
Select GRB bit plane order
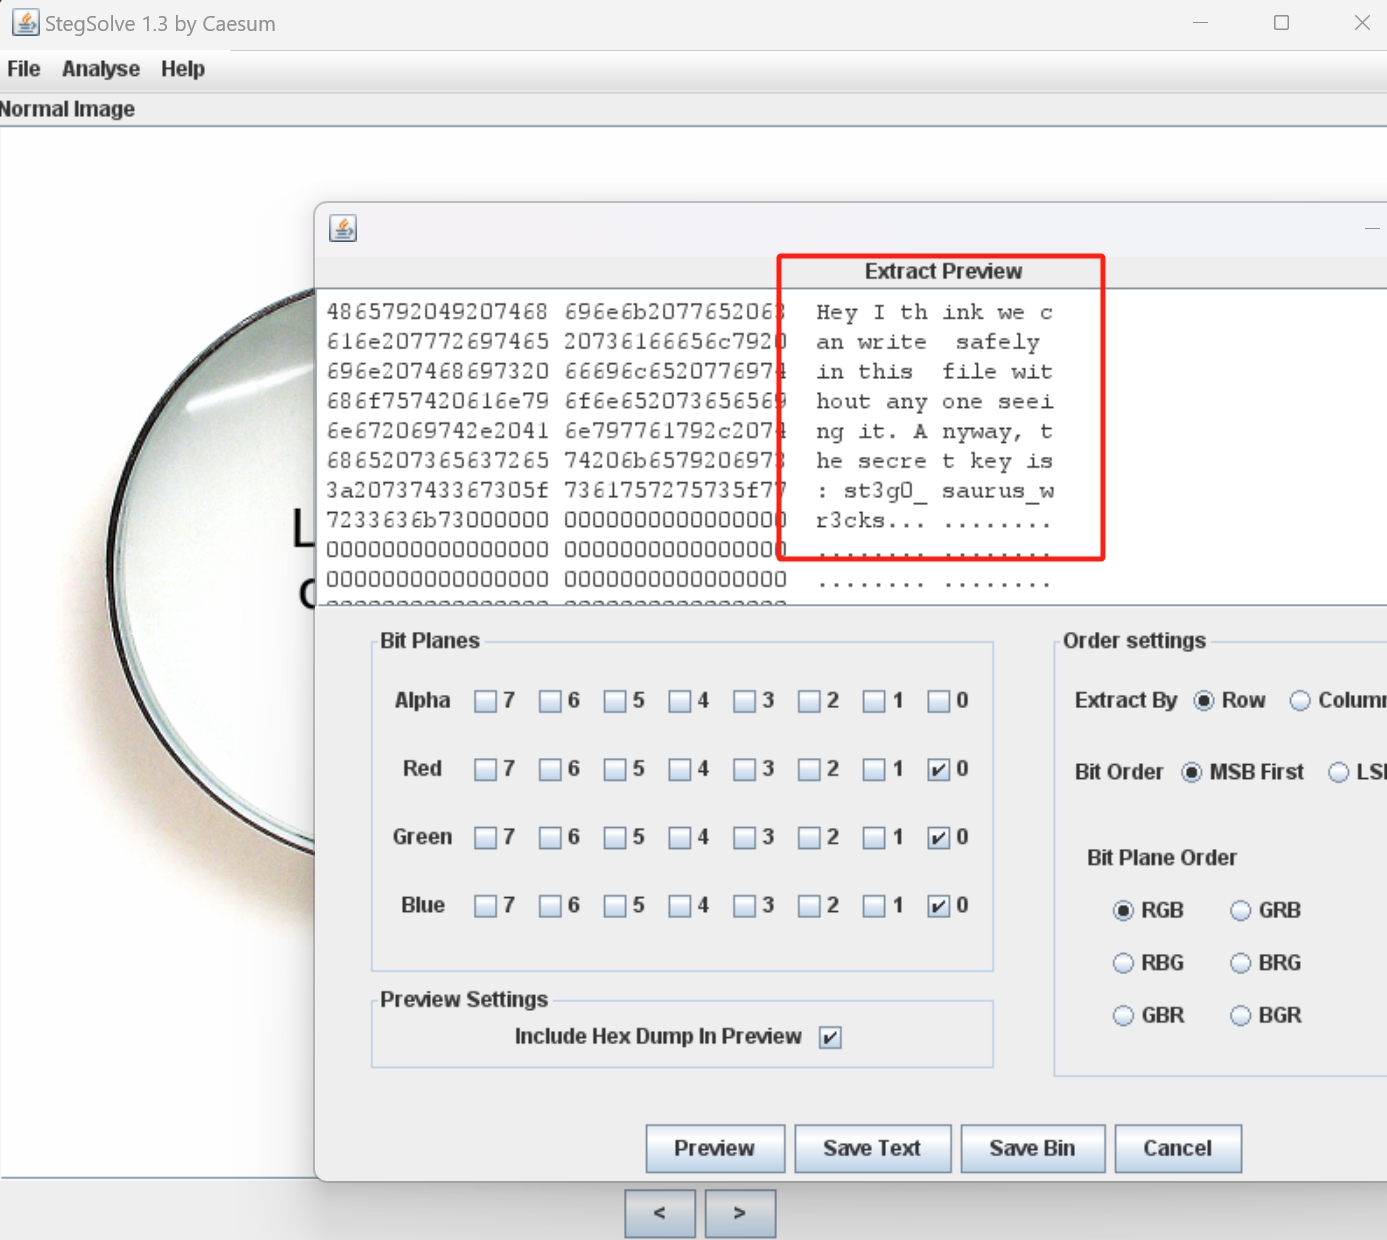(1241, 911)
